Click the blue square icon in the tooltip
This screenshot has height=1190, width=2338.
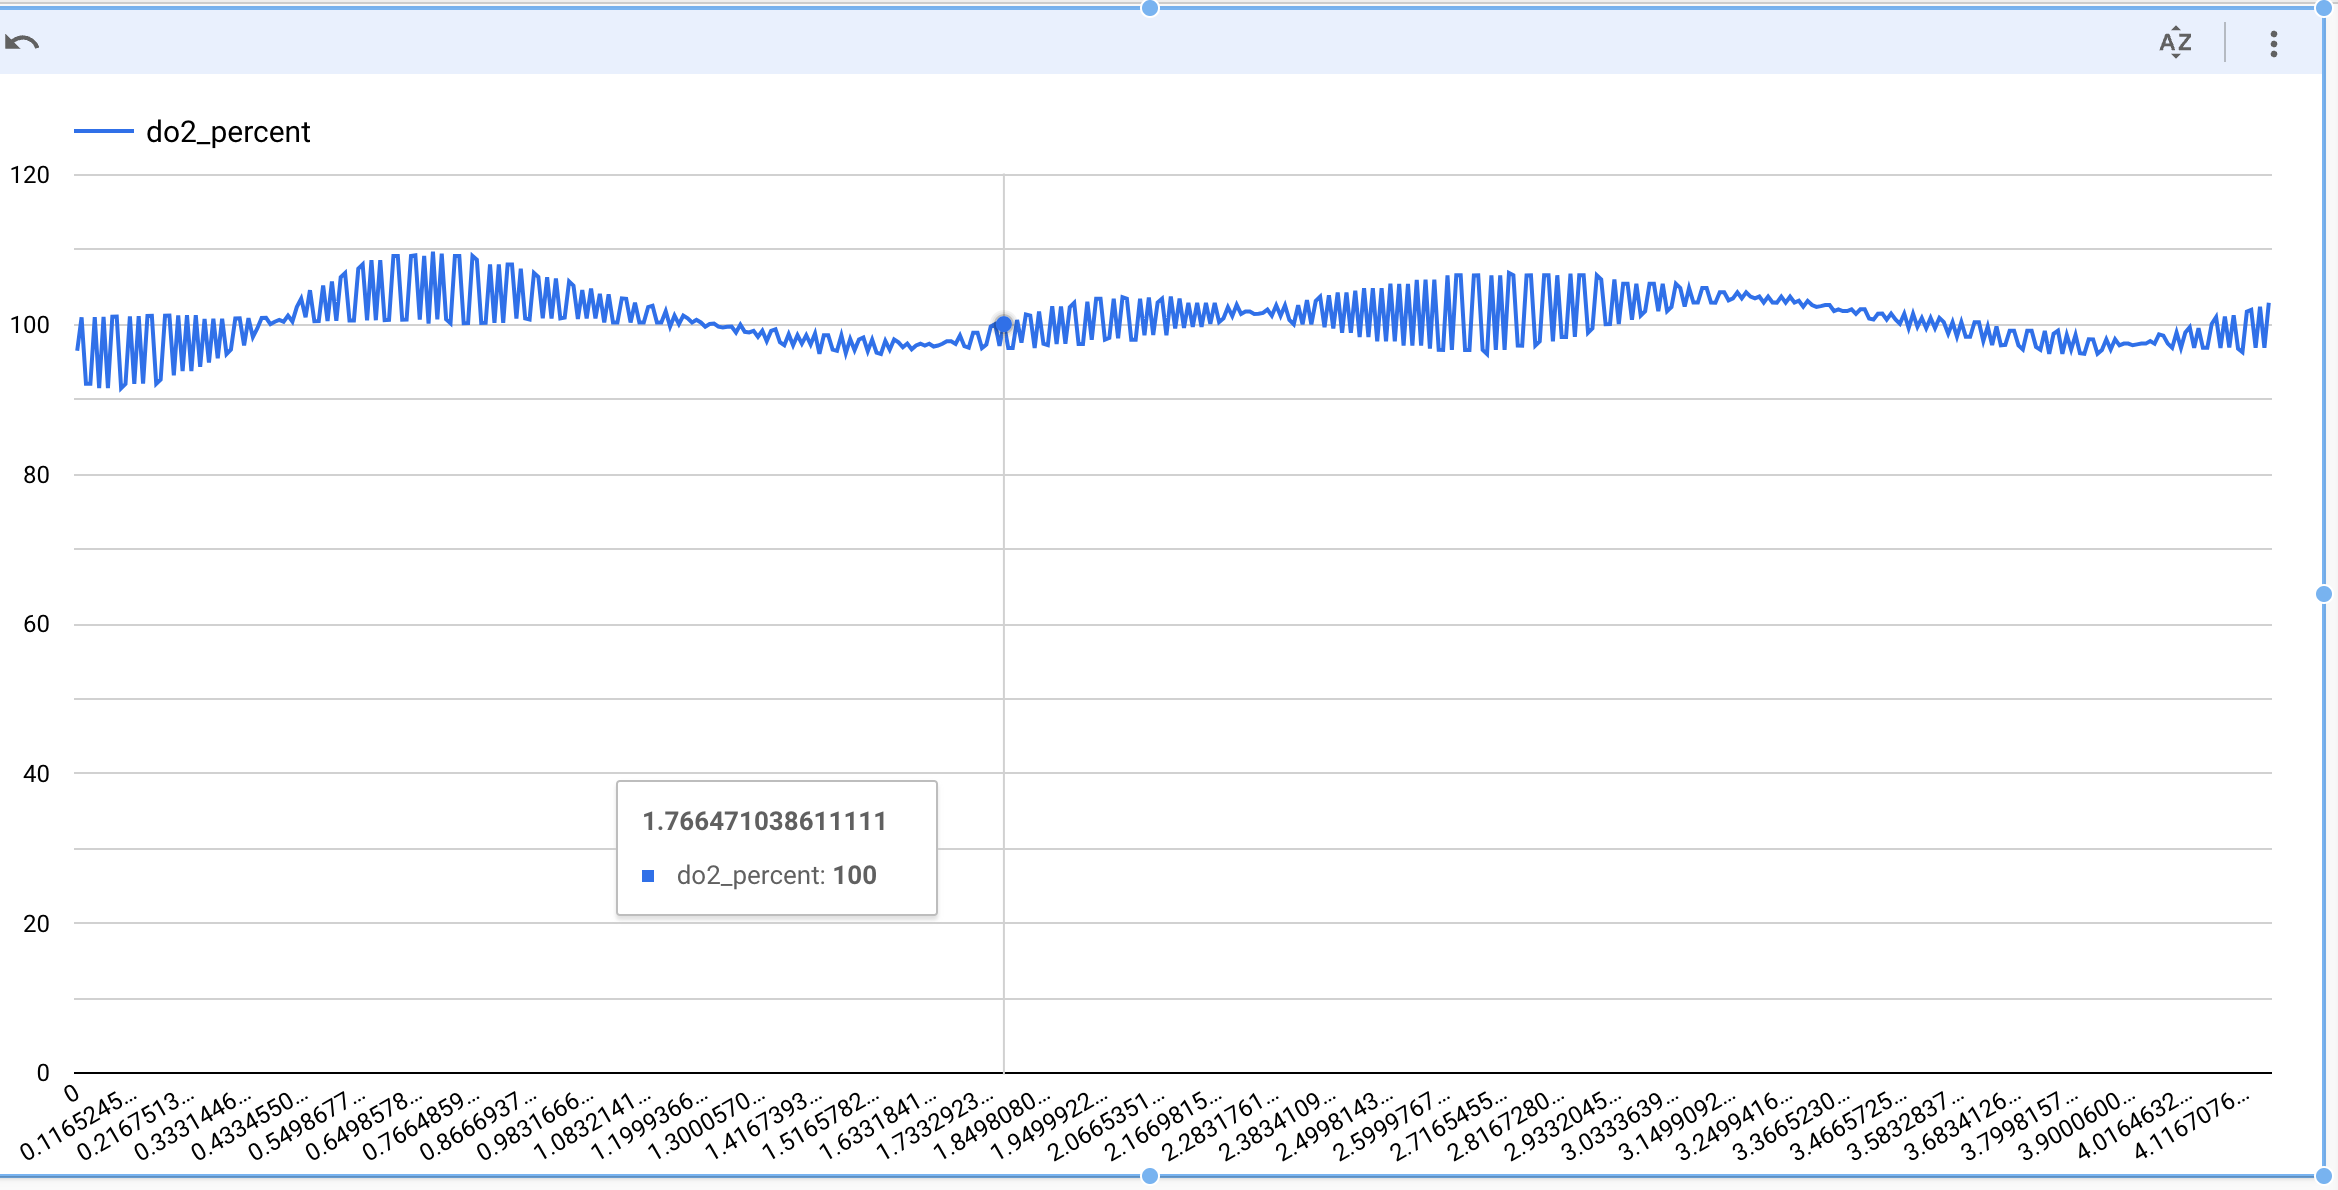point(650,875)
